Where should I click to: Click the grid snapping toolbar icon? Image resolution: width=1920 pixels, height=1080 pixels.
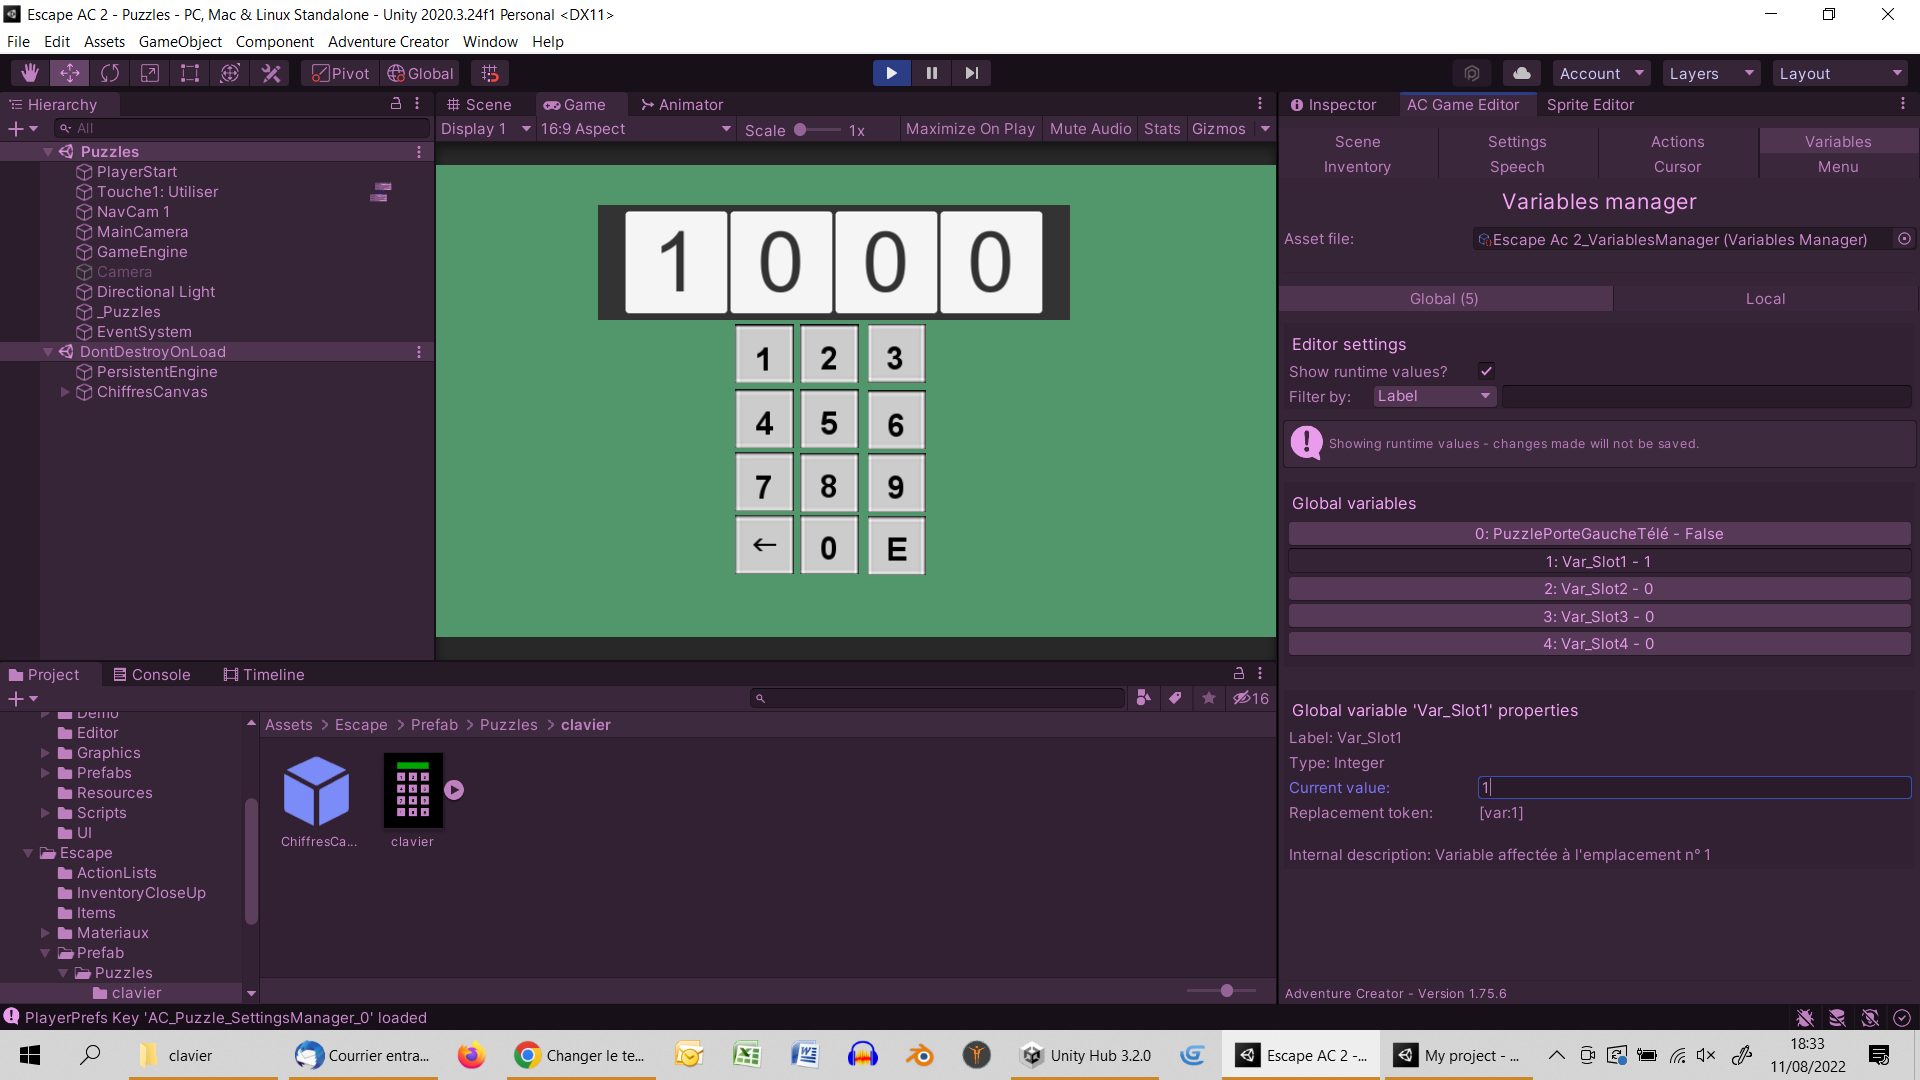[x=489, y=73]
